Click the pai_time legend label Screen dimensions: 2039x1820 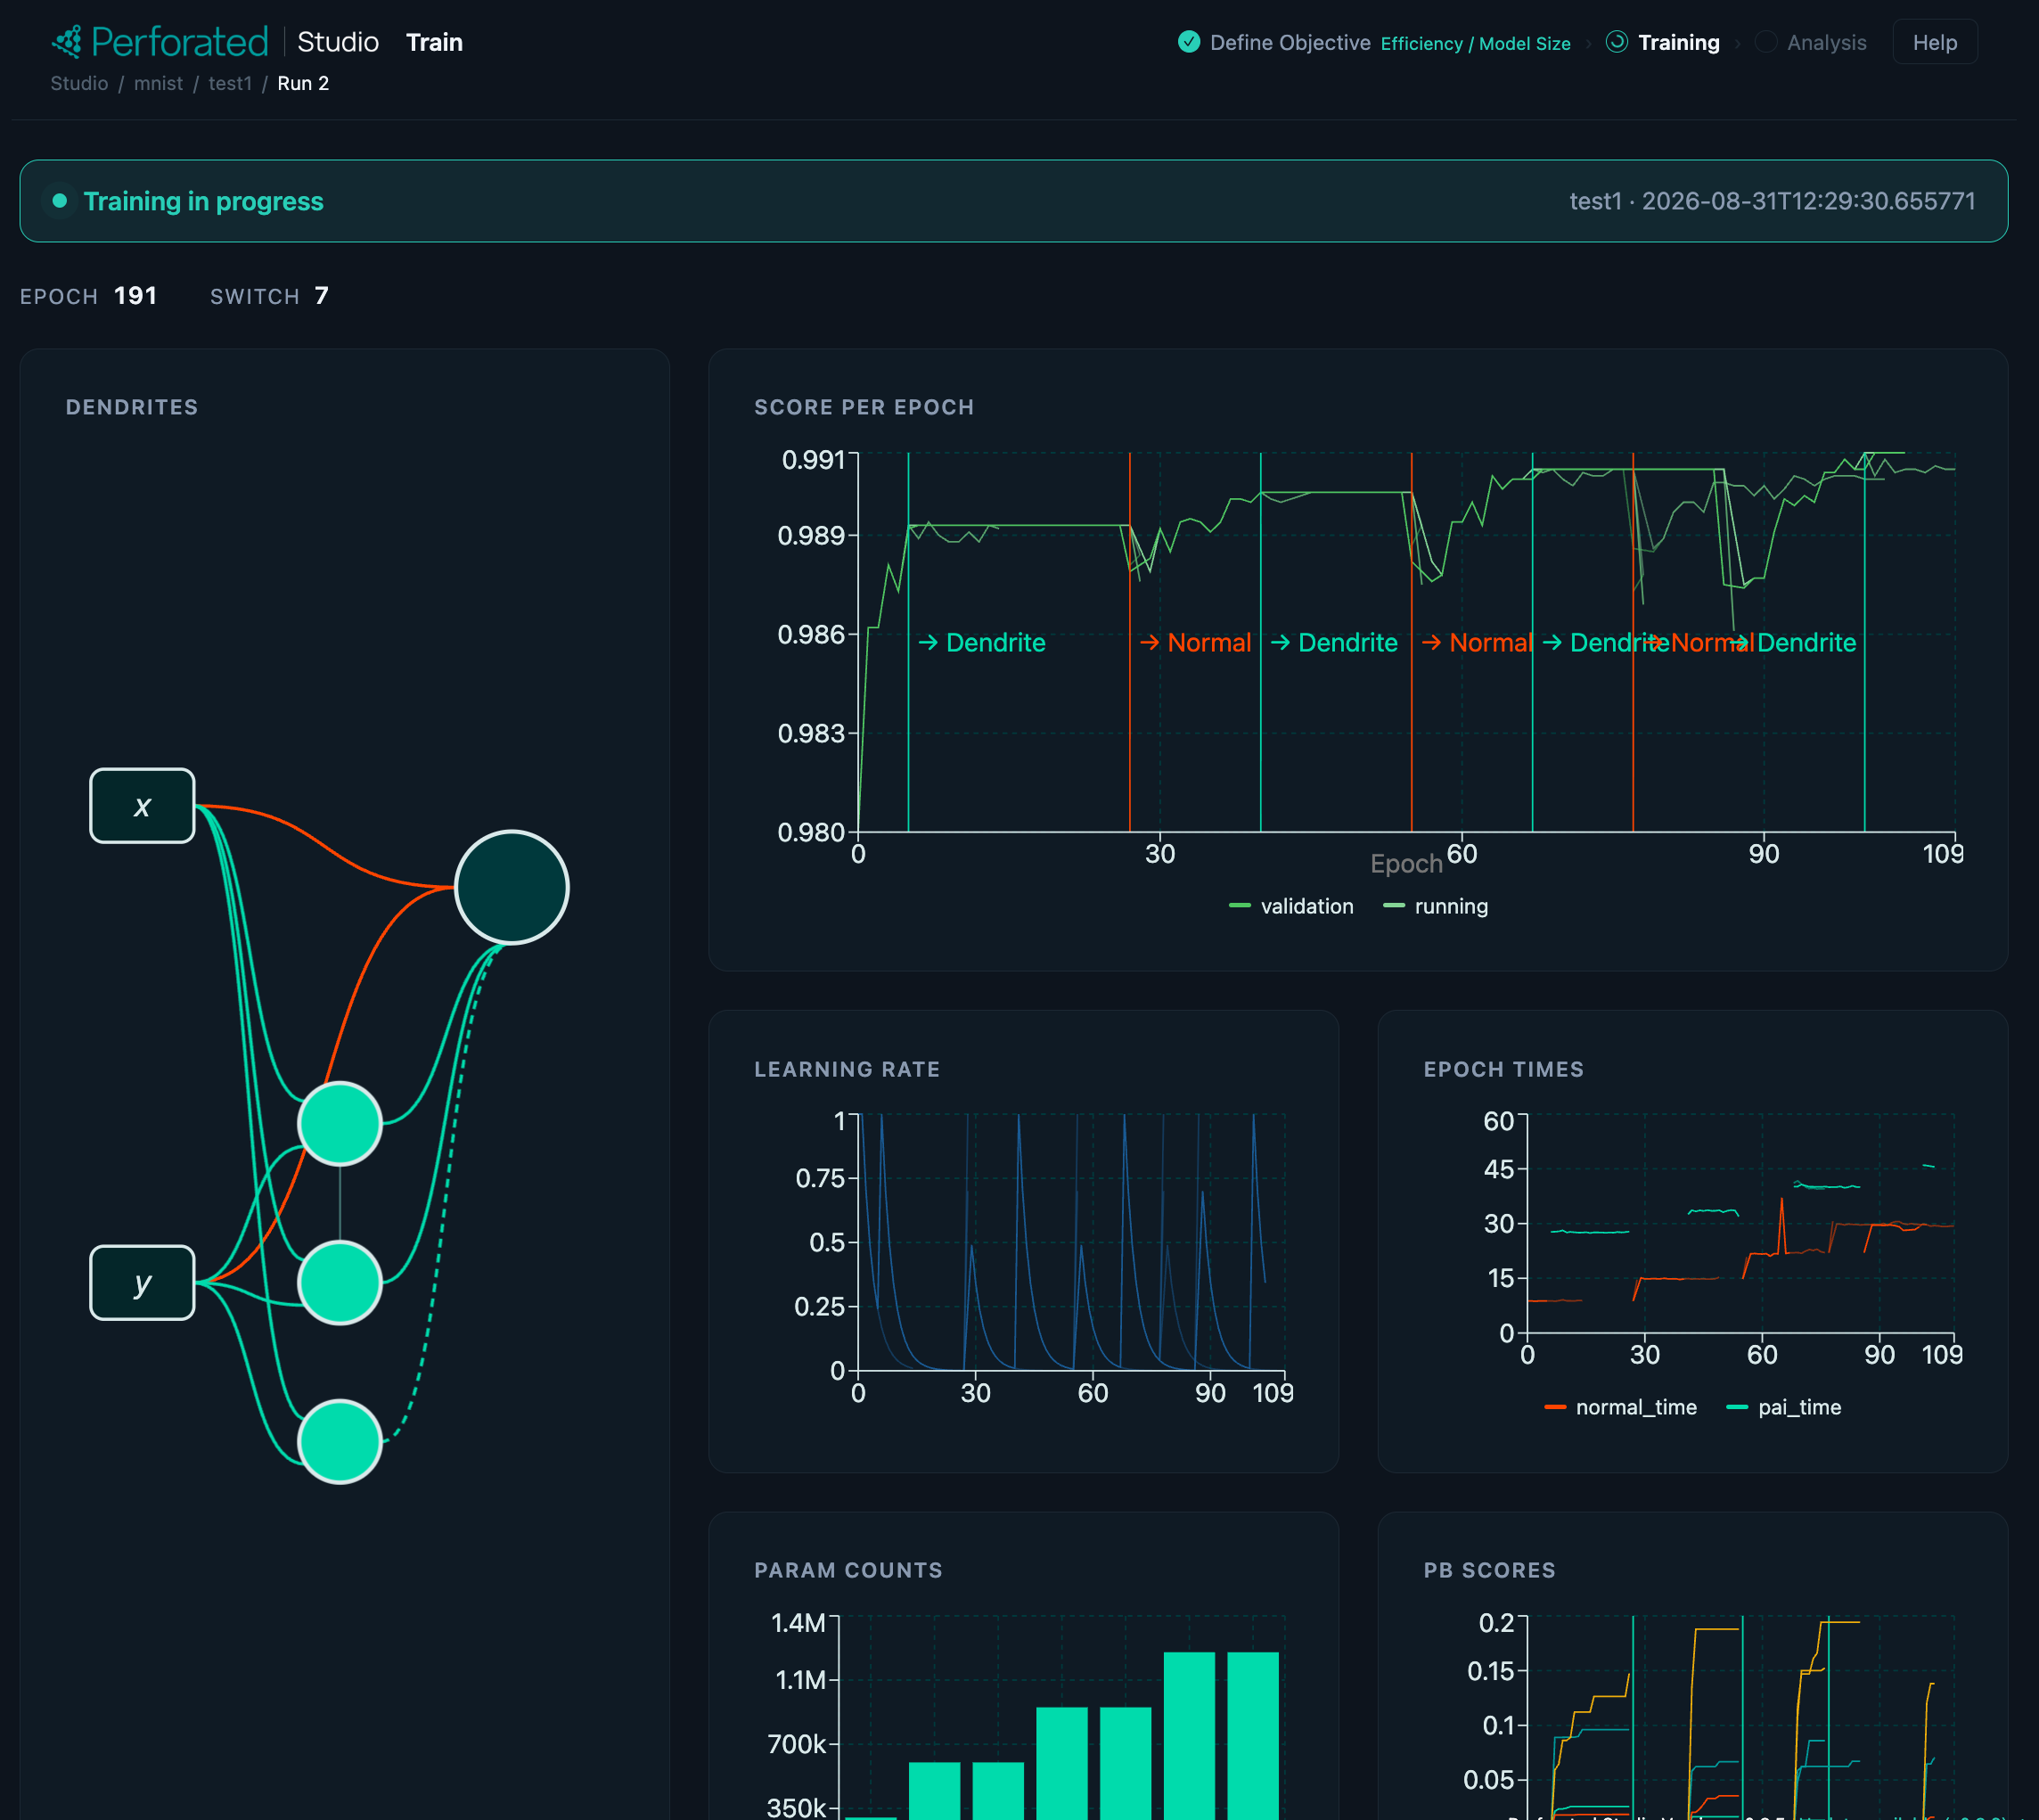tap(1799, 1407)
